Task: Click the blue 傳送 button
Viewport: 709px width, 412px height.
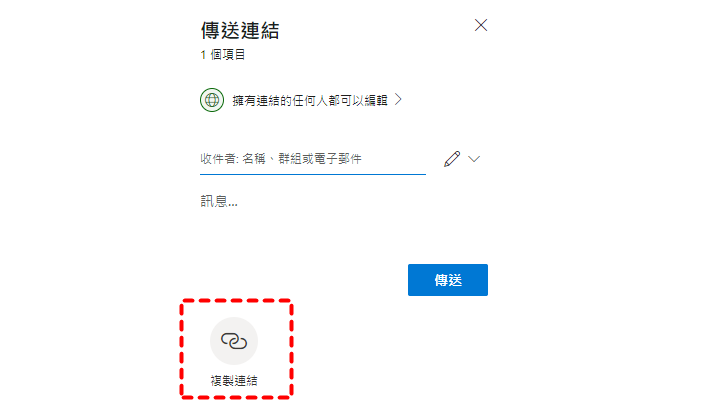Action: [x=448, y=280]
